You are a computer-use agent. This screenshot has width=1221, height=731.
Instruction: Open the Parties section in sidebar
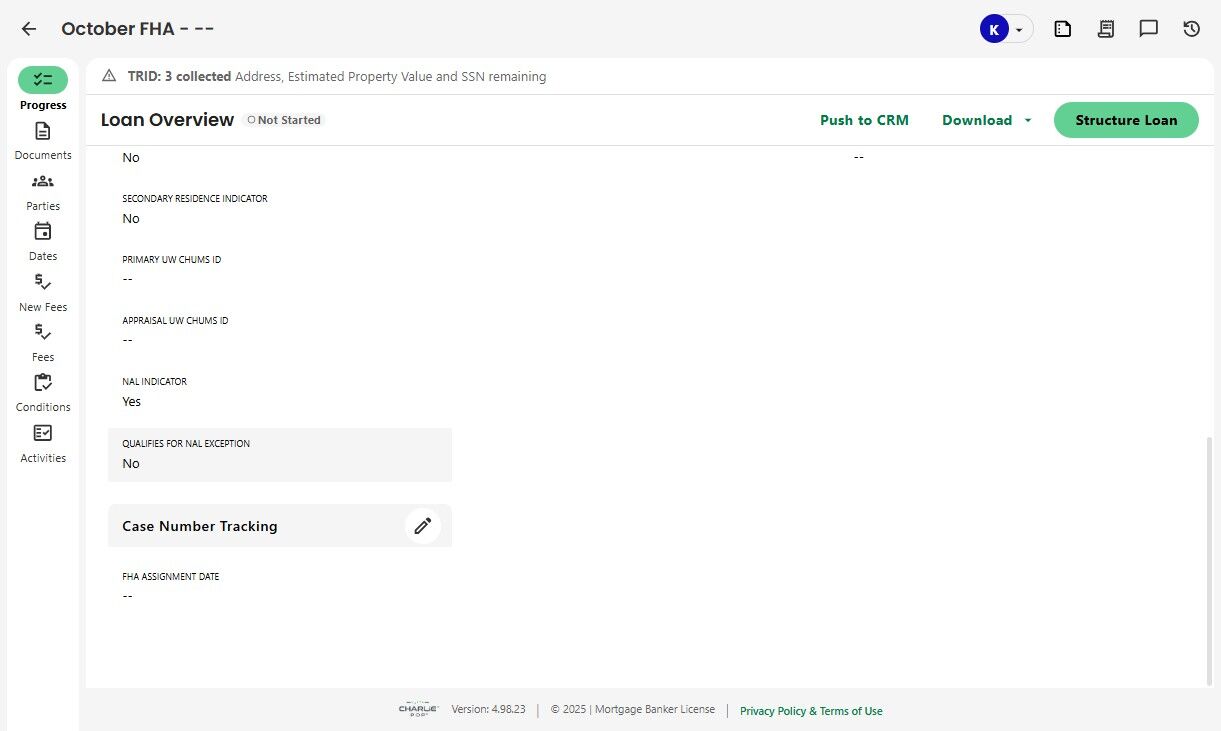(43, 191)
